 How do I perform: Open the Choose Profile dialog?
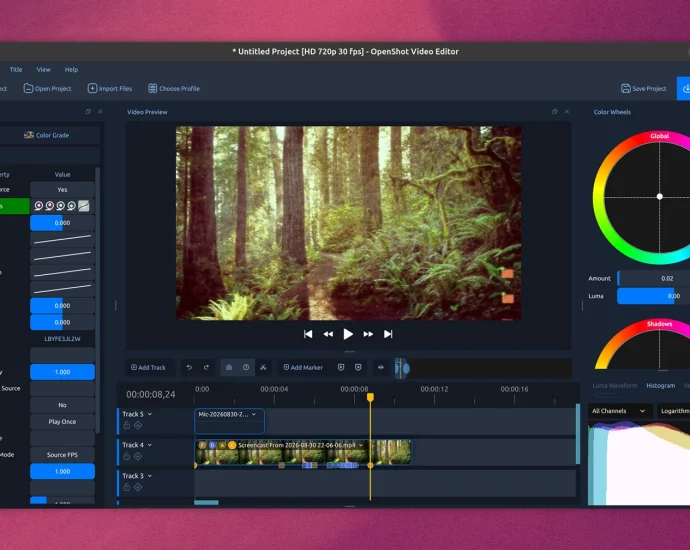point(174,88)
